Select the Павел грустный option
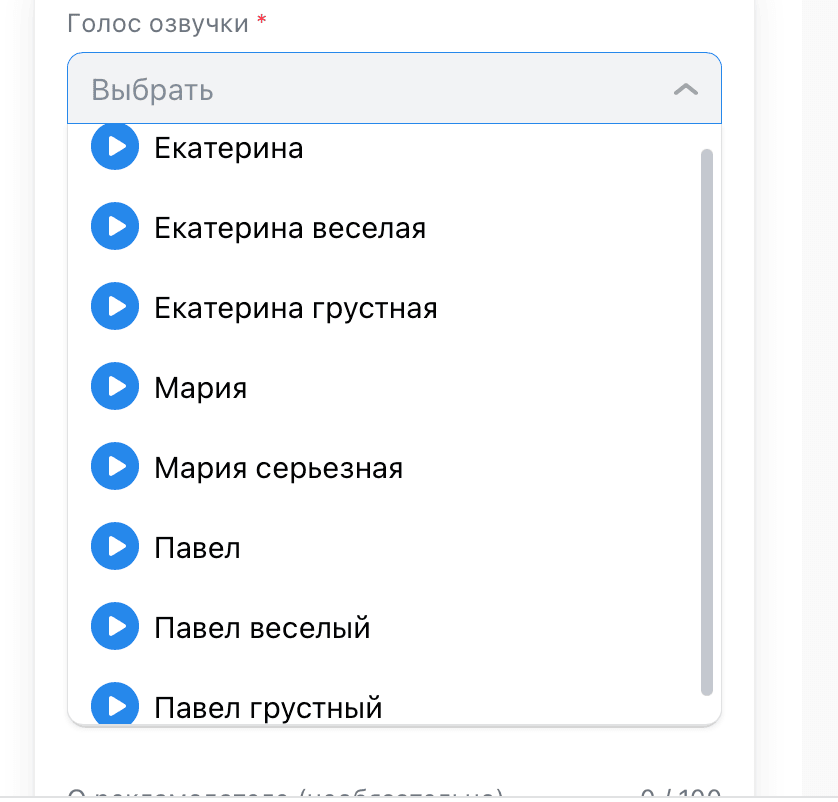This screenshot has width=838, height=802. (x=268, y=707)
